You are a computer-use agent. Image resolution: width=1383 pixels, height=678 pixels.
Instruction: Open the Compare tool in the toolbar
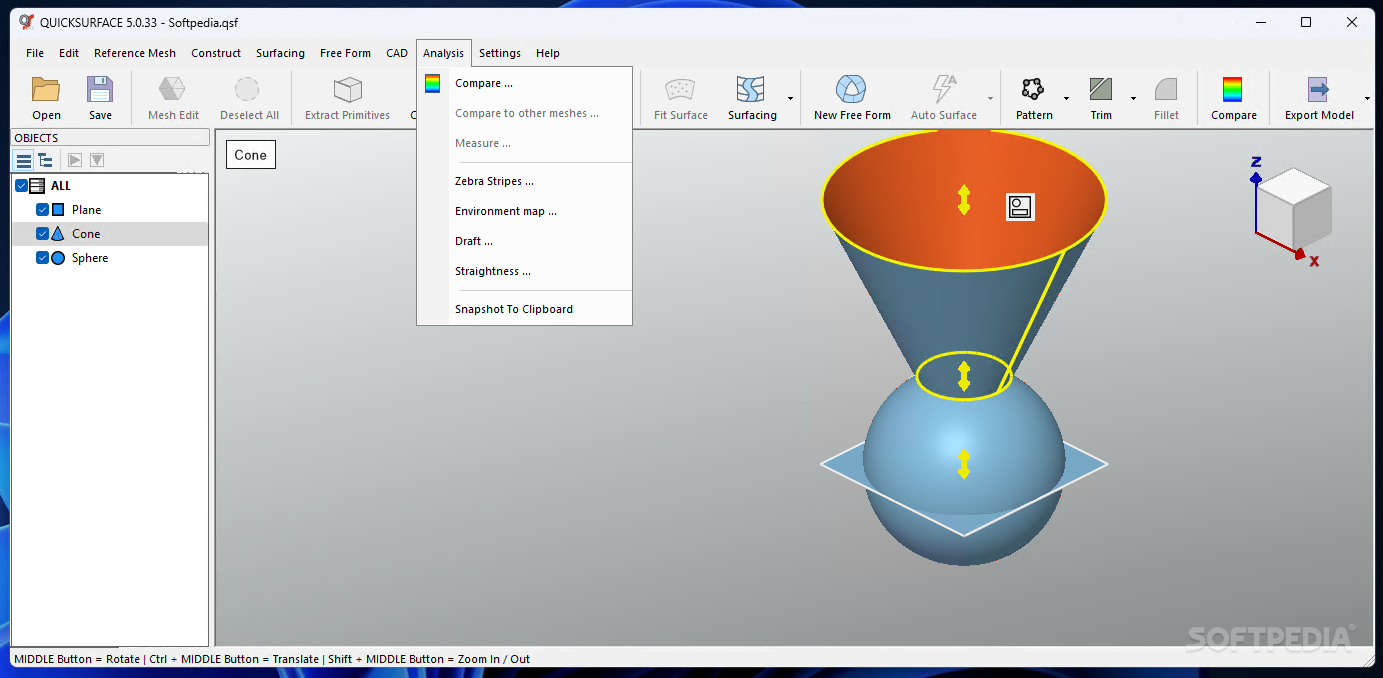(1233, 98)
